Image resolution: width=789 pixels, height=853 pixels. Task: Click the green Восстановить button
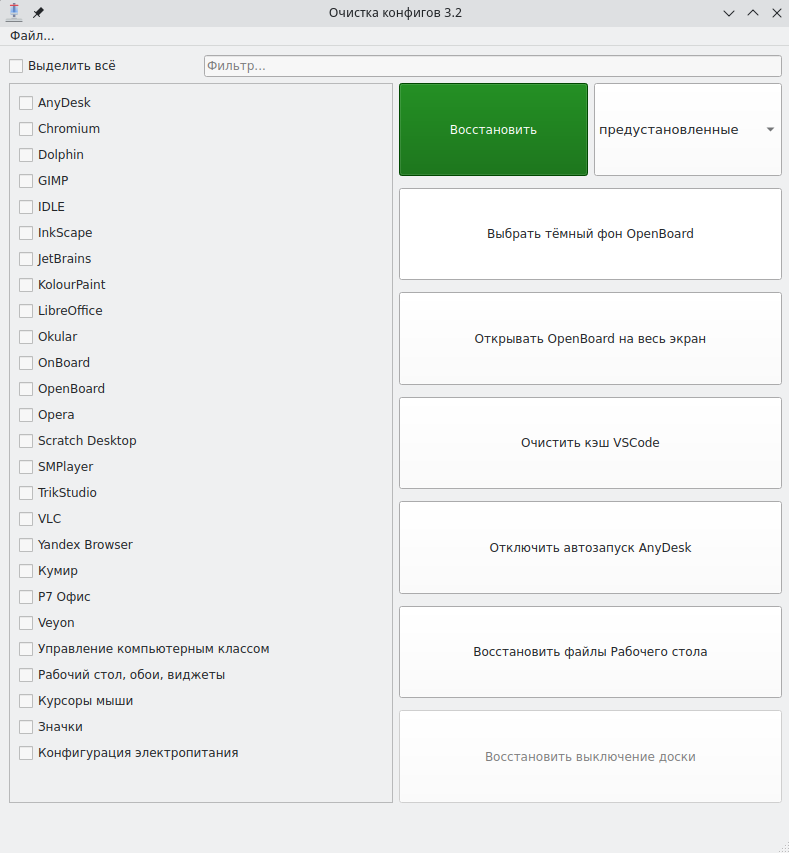pos(493,130)
